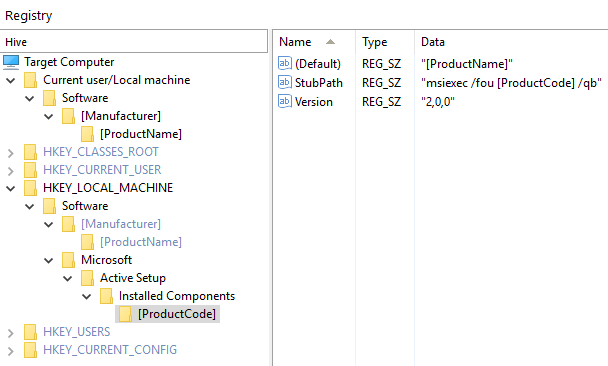Select the HKEY_CURRENT_CONFIG hive label

[x=110, y=350]
